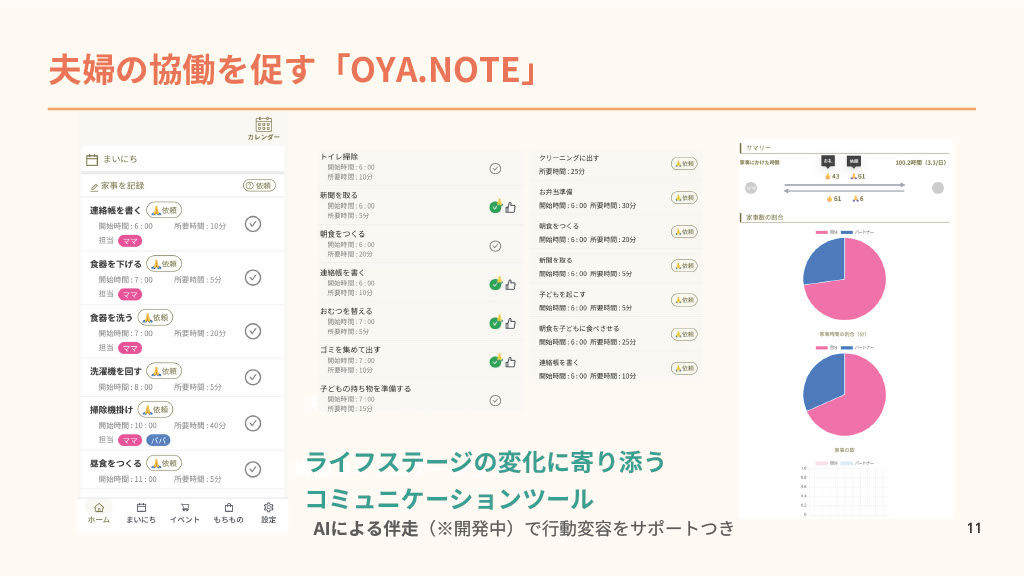Open 設定 gear icon in bottom navigation
Viewport: 1024px width, 577px height.
pos(268,508)
